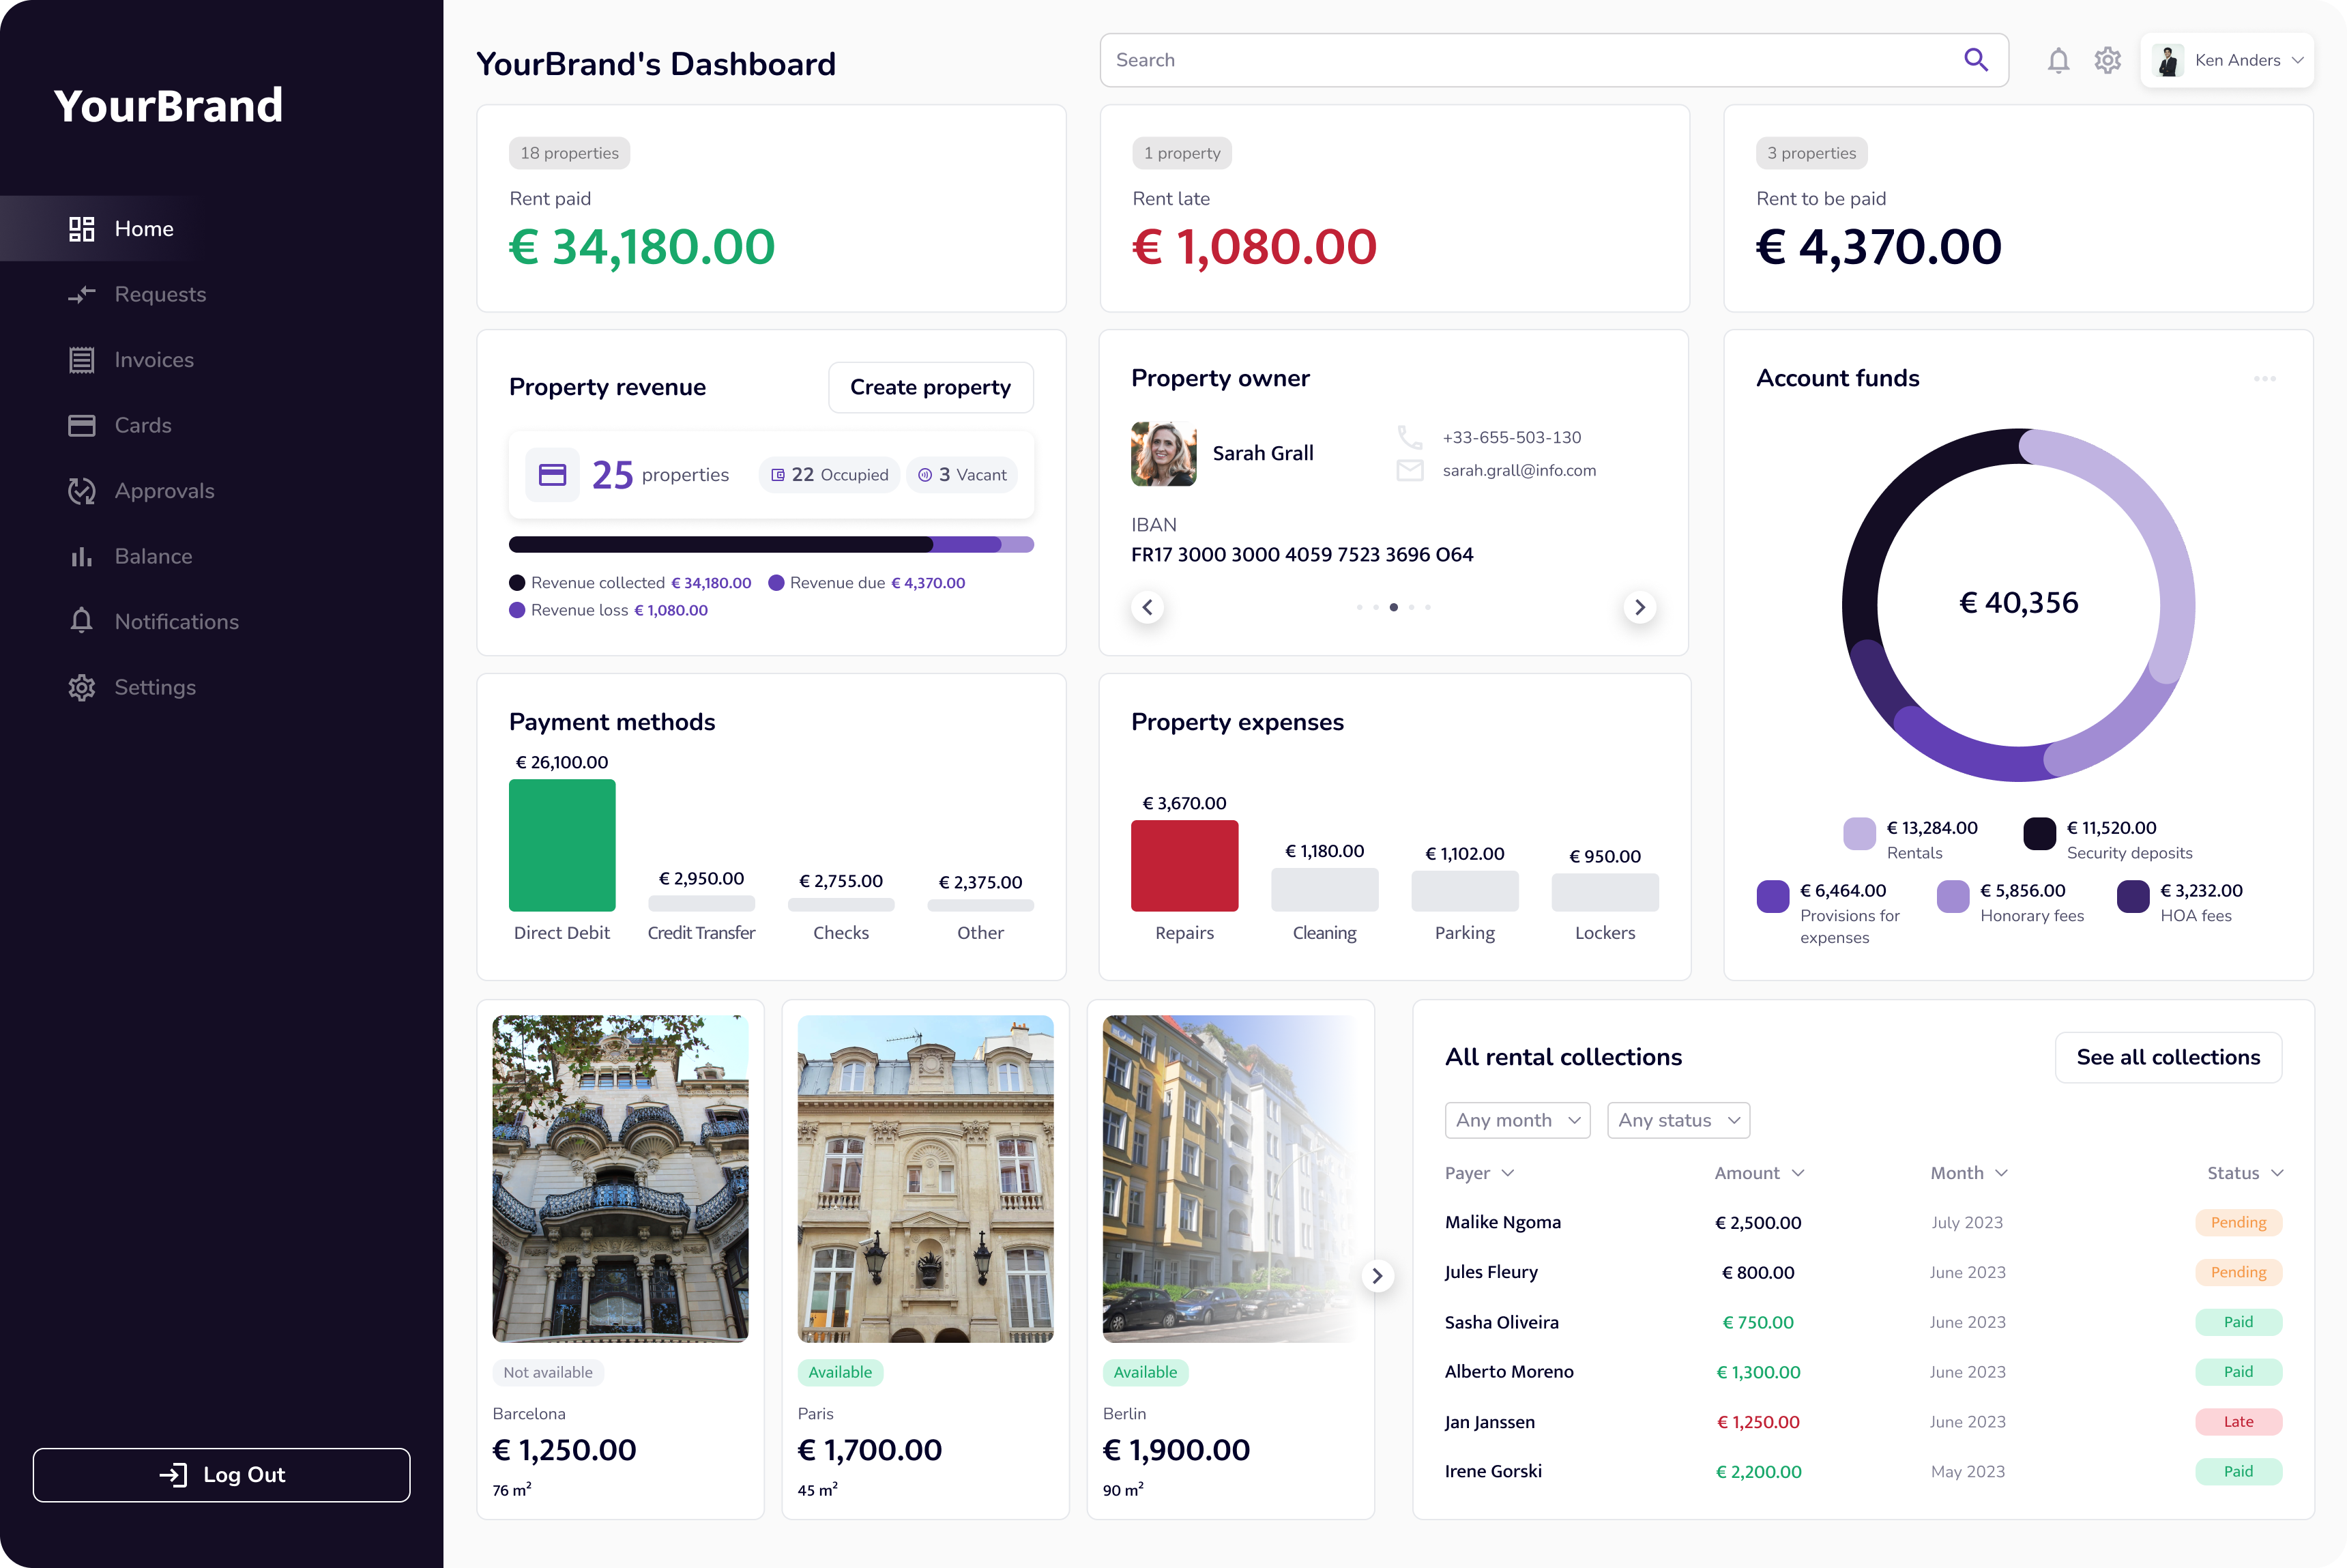Click the Create property button
2347x1568 pixels.
pos(930,387)
